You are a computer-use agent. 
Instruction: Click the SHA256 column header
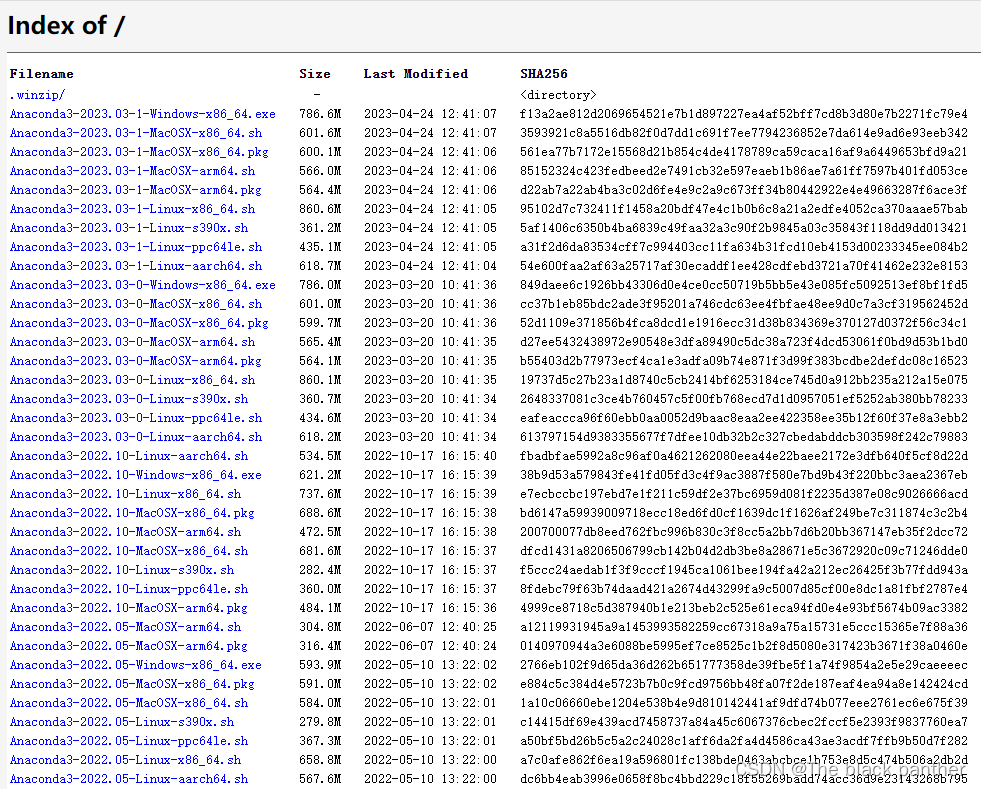tap(544, 74)
